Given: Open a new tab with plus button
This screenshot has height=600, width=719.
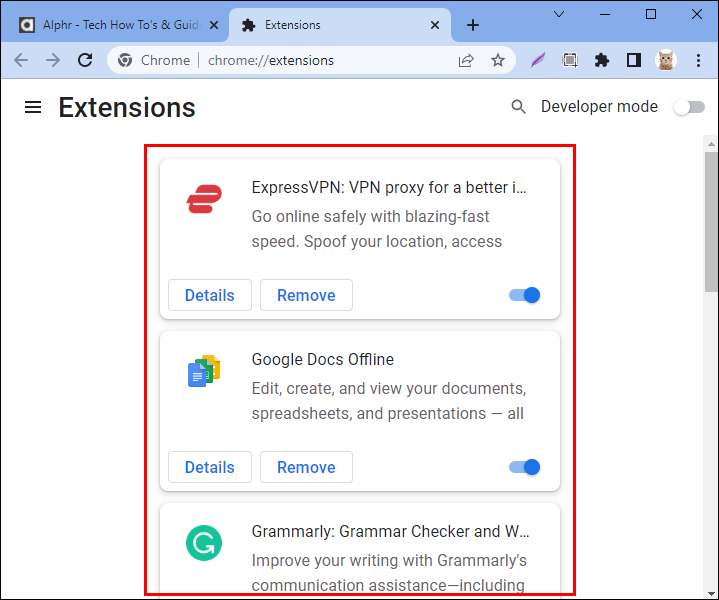Looking at the screenshot, I should (473, 25).
